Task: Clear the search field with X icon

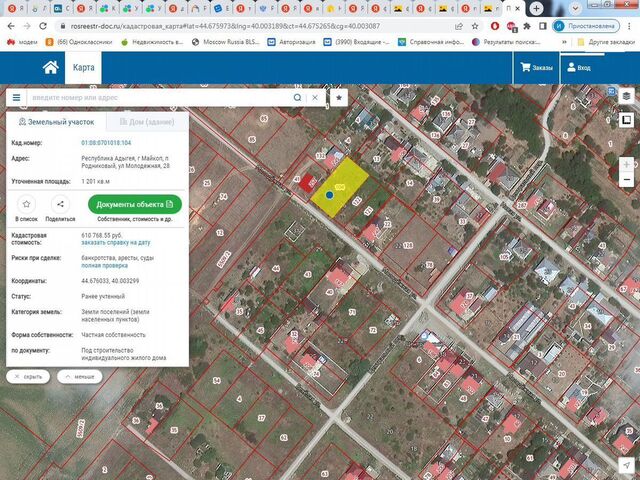Action: click(x=315, y=98)
